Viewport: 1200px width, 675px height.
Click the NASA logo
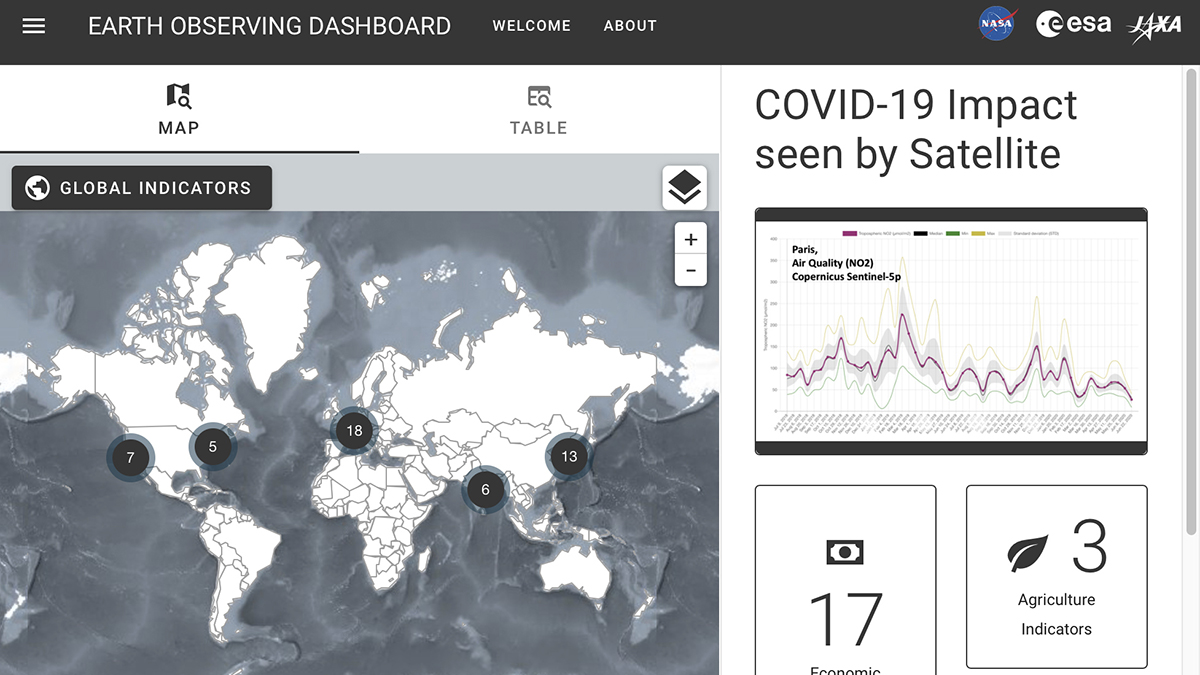click(995, 24)
